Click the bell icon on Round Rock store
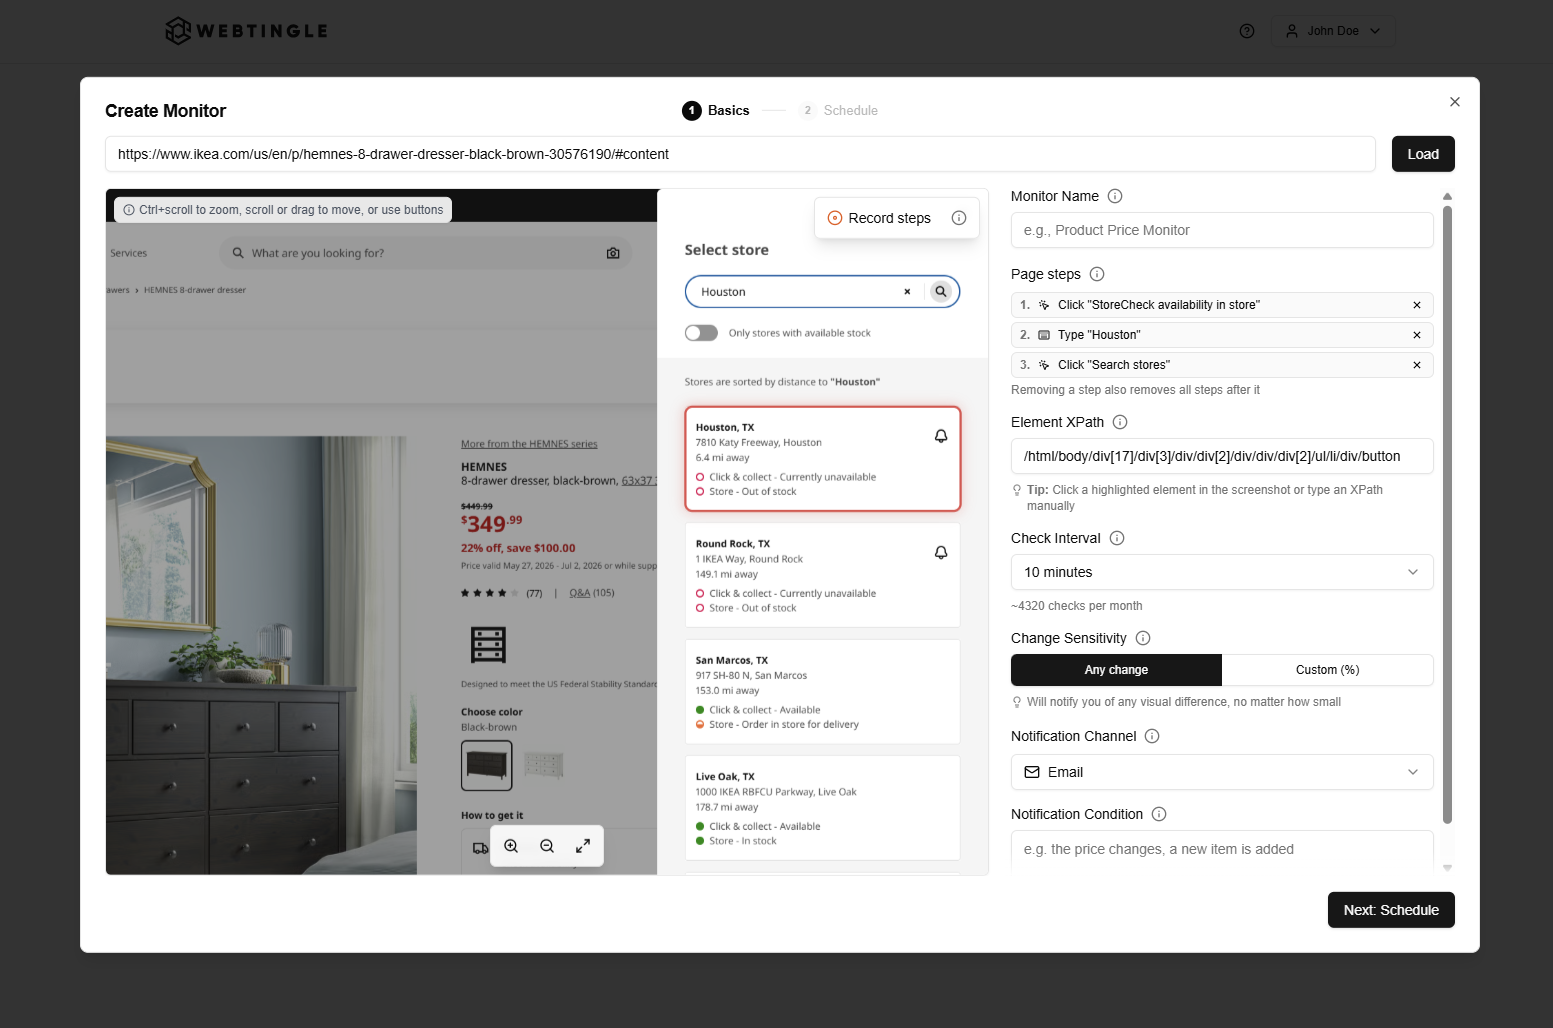Screen dimensions: 1553x1028 (x=941, y=552)
